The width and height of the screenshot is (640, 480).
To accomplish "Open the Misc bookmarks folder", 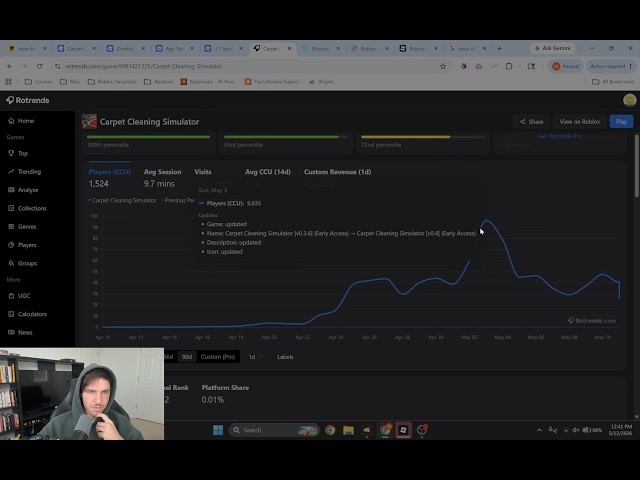I will coord(70,82).
